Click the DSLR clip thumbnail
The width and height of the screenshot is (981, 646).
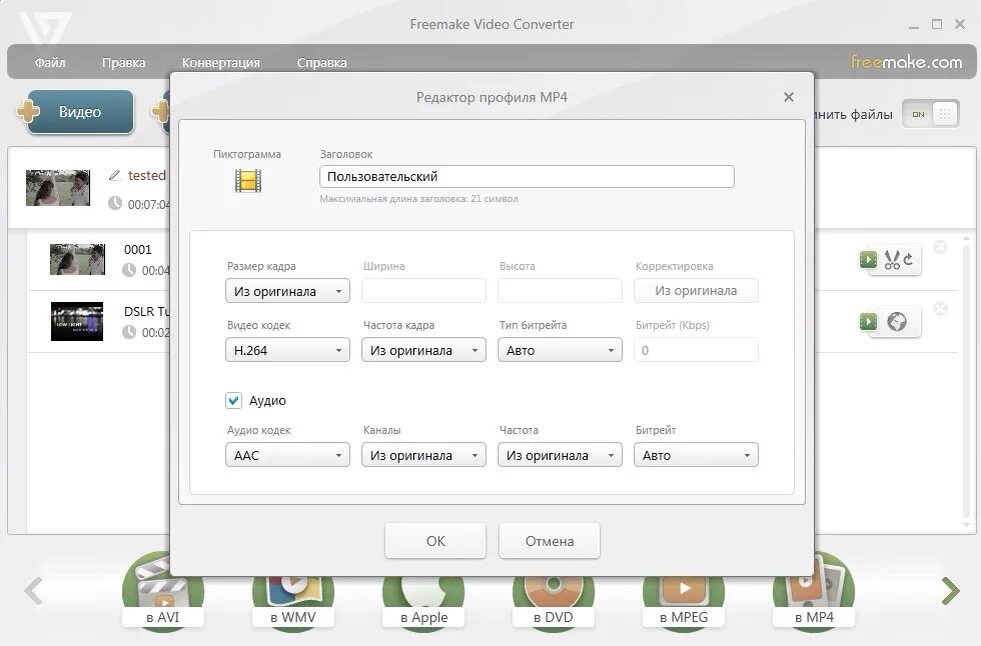point(77,321)
